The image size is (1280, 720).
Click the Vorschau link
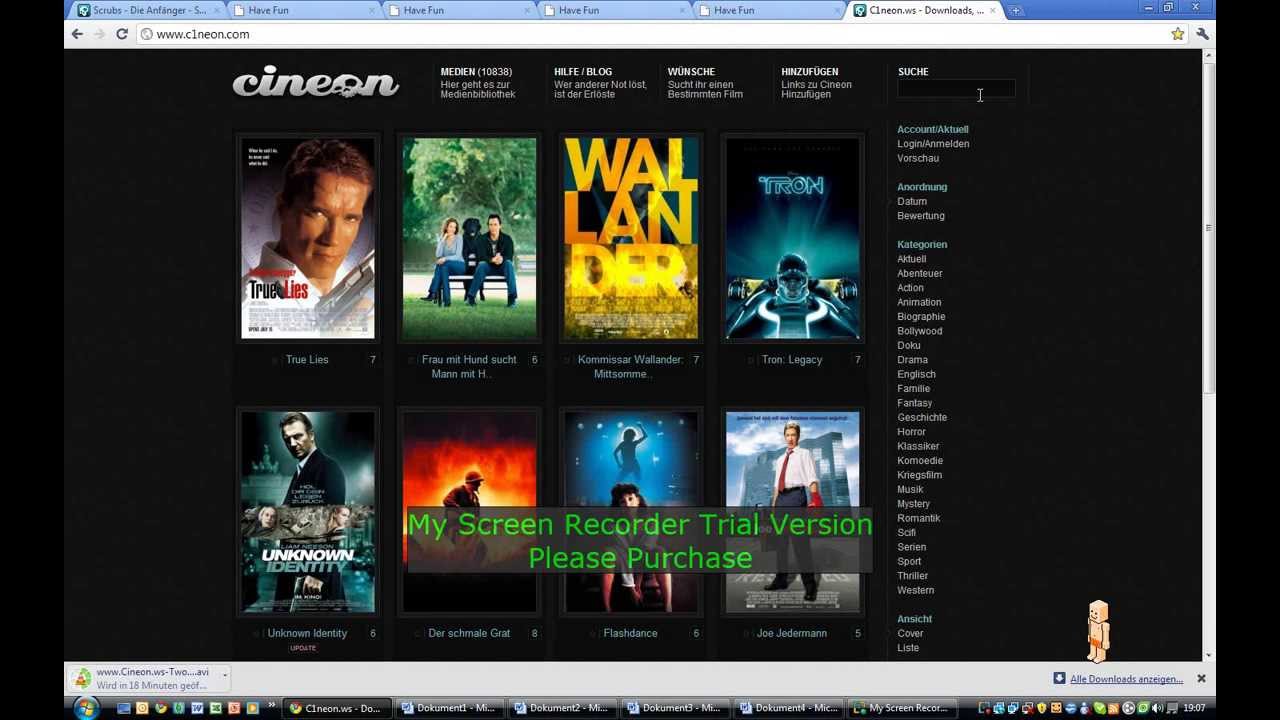[x=918, y=158]
